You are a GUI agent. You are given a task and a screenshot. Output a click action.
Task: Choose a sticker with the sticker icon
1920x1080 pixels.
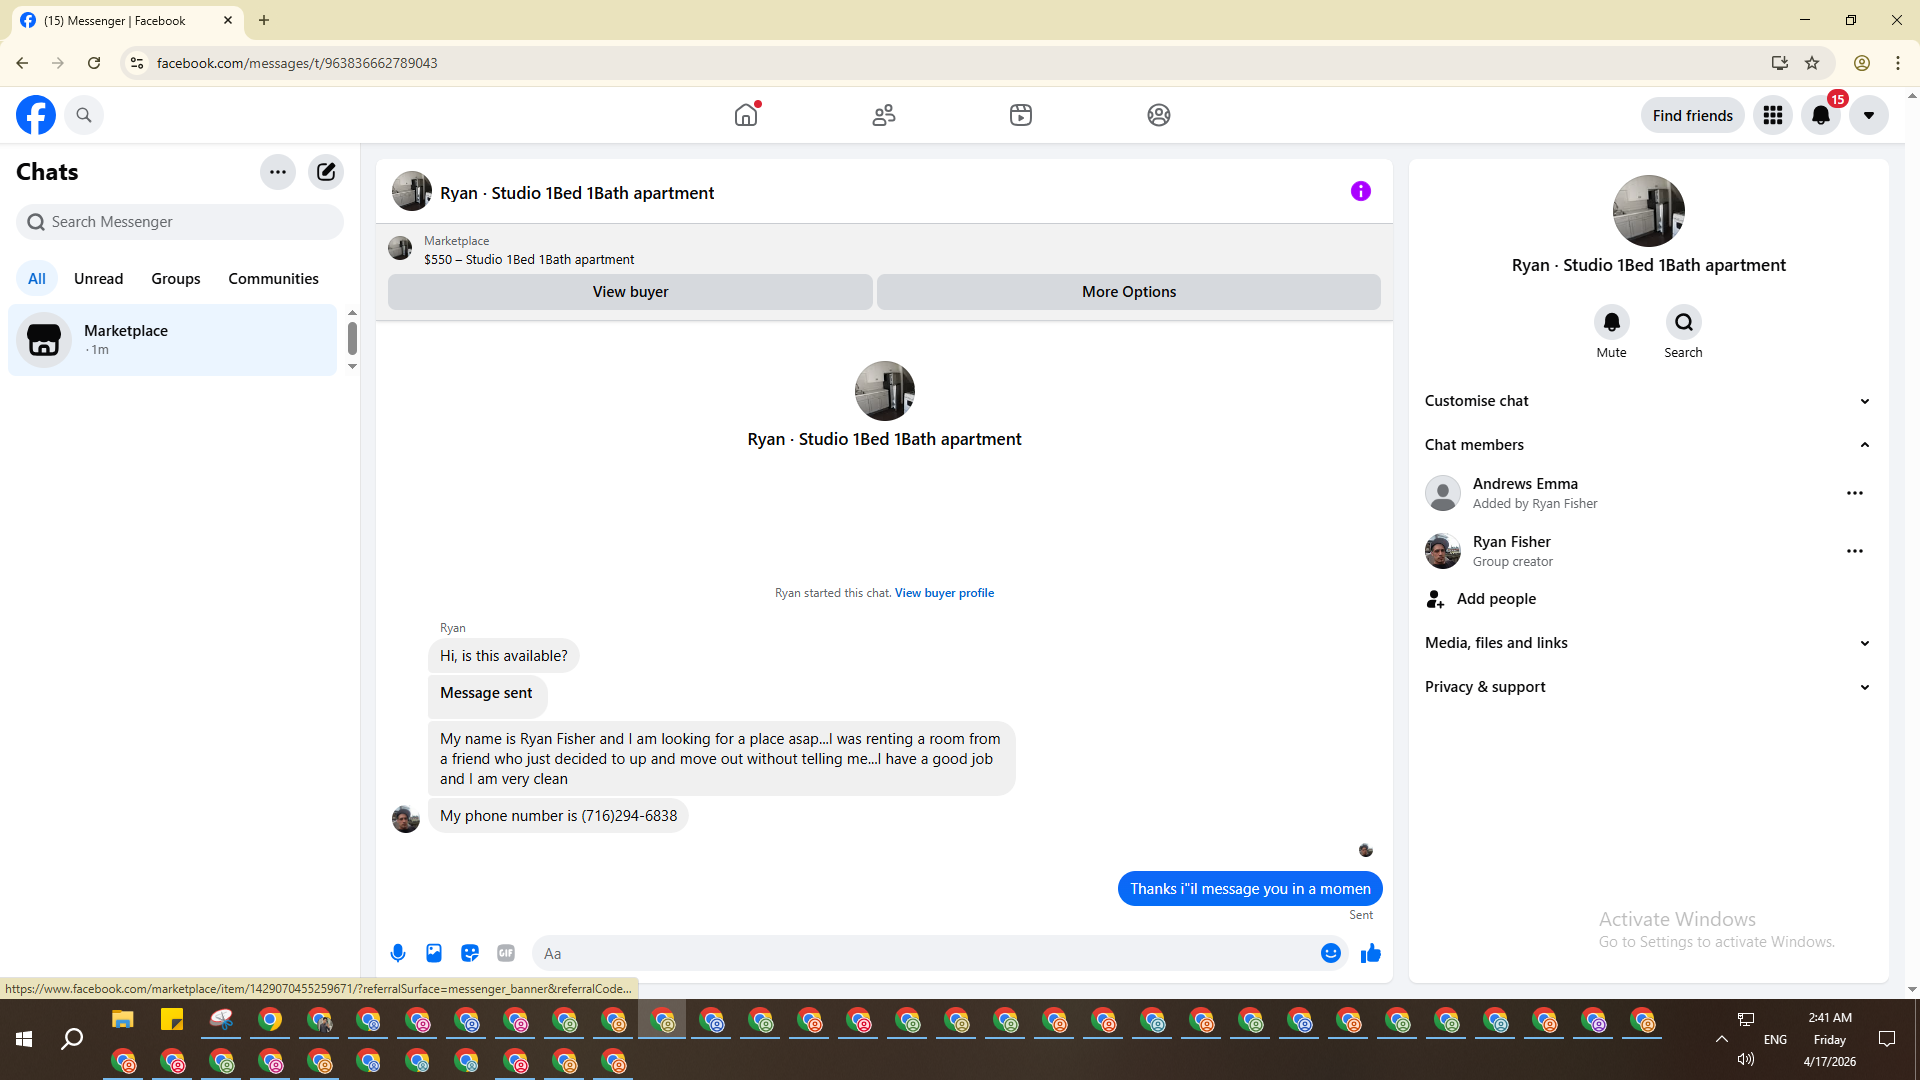470,953
